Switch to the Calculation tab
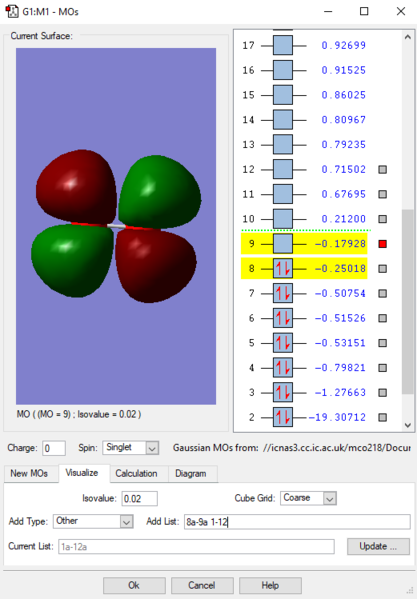This screenshot has height=599, width=417. pos(136,474)
